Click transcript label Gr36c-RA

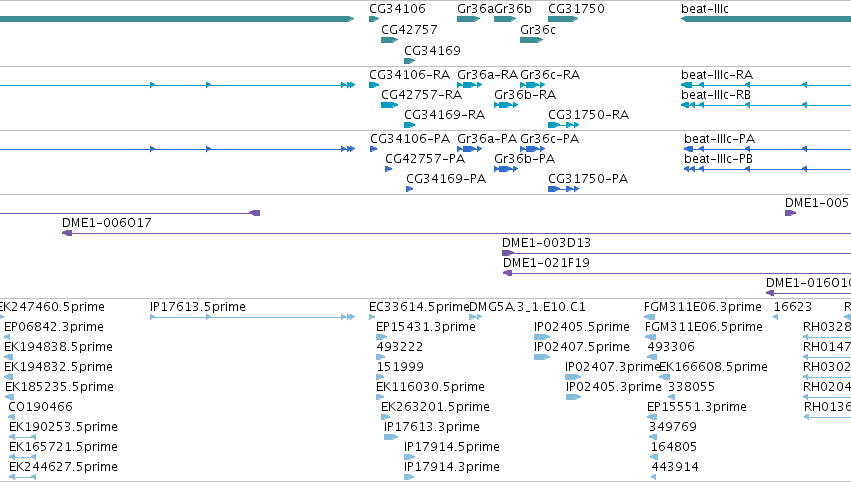(x=550, y=74)
